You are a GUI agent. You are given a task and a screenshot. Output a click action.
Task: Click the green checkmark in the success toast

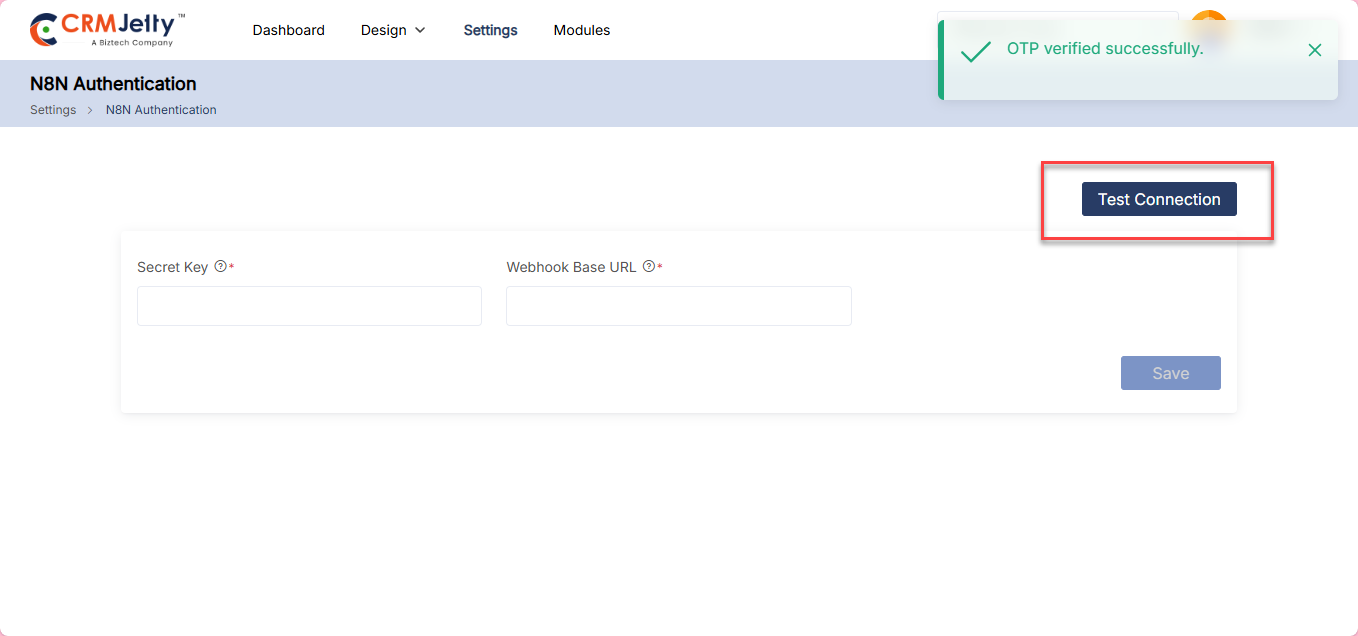975,52
